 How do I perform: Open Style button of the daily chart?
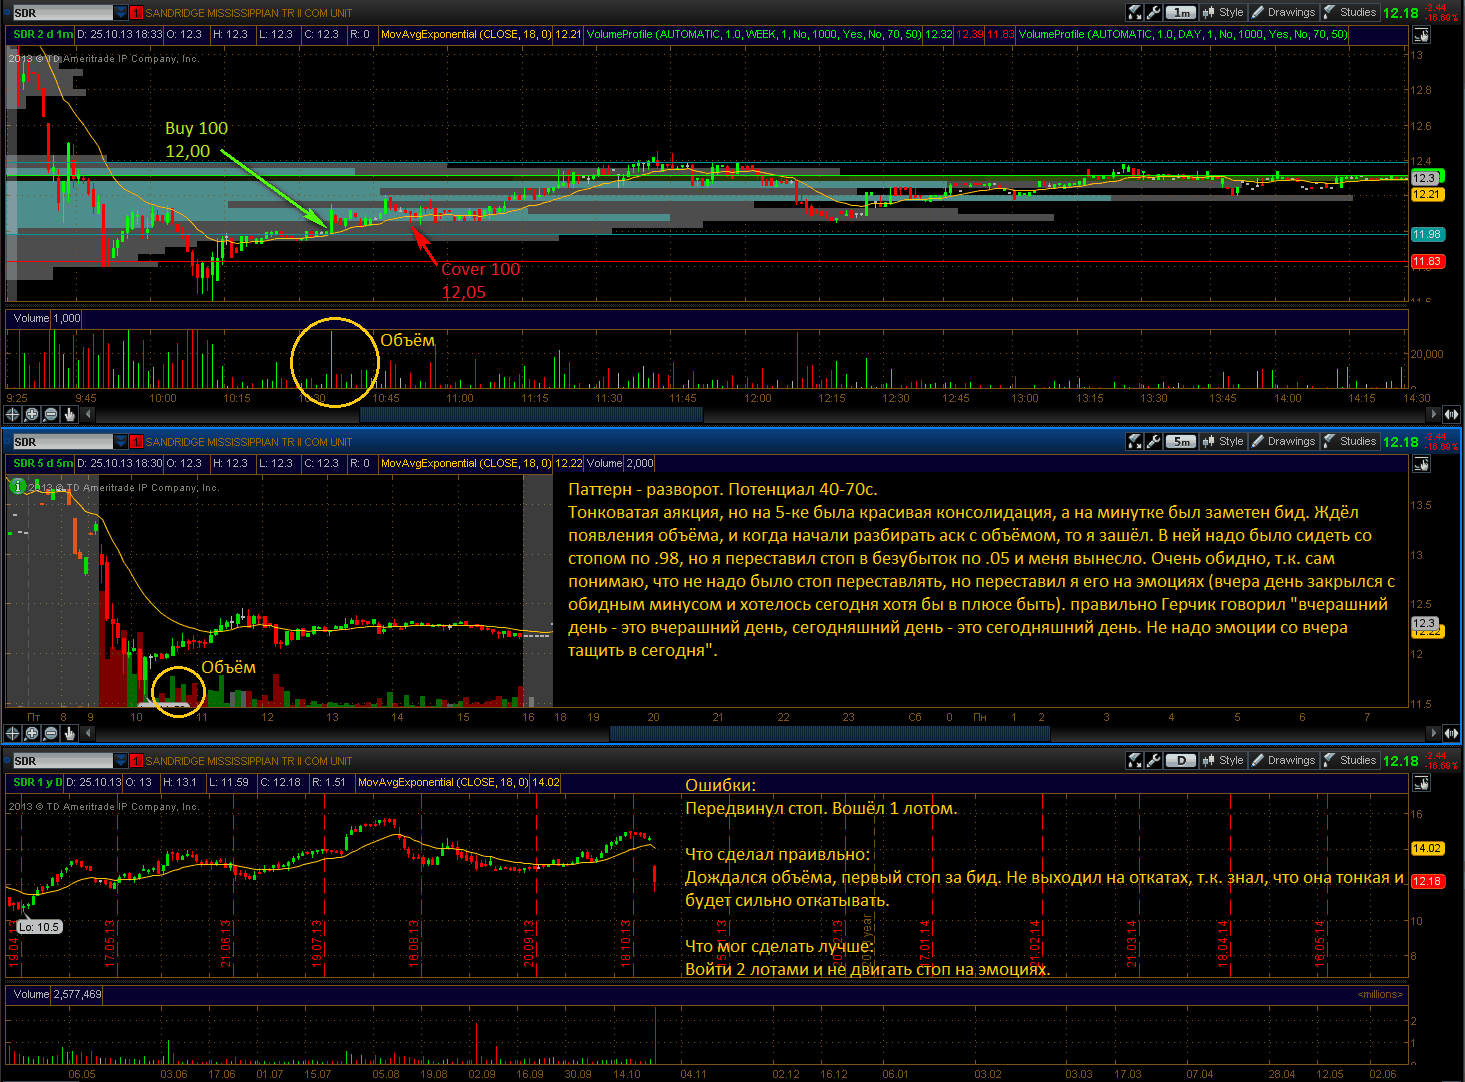1223,760
